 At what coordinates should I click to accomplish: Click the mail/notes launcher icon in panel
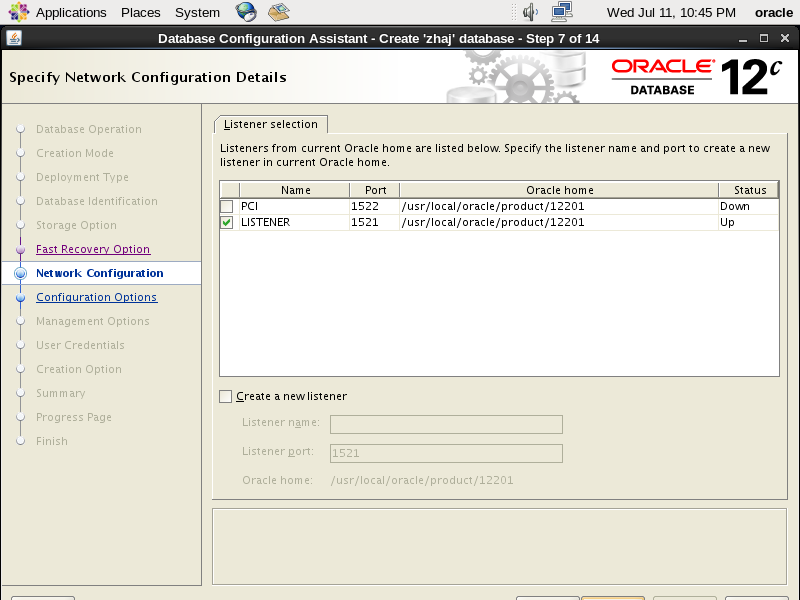pyautogui.click(x=279, y=12)
